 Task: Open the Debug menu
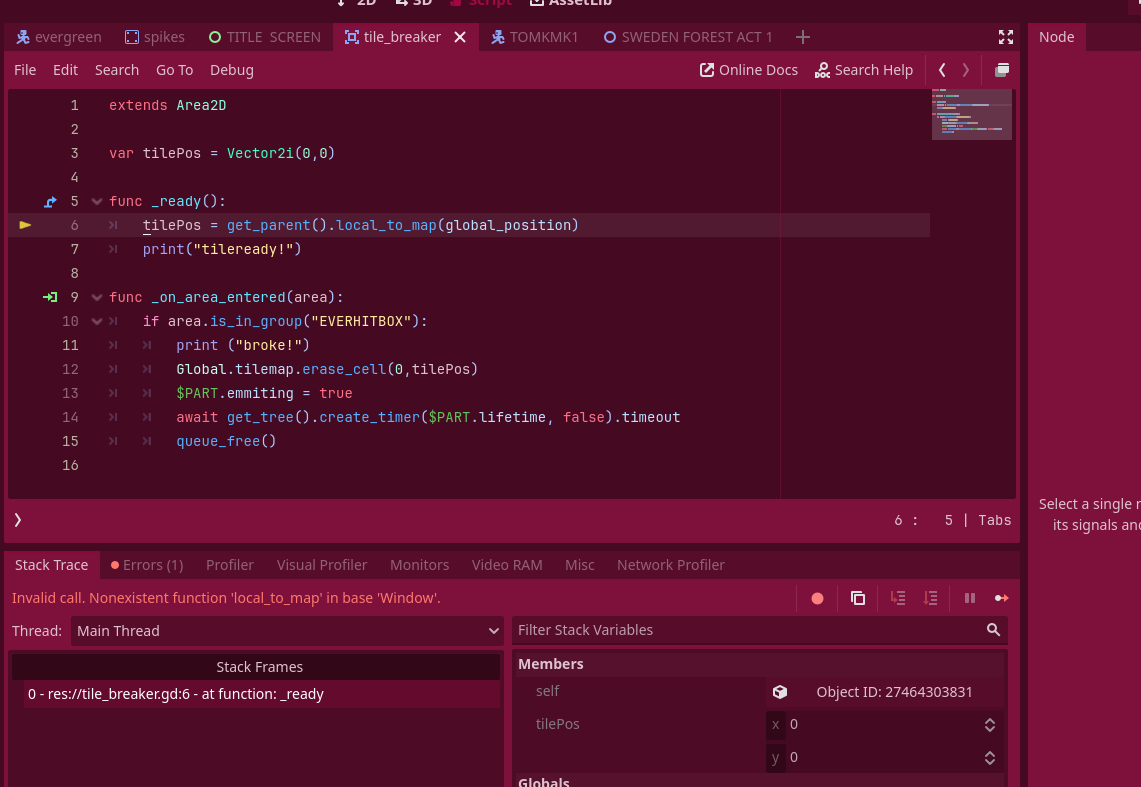coord(231,70)
